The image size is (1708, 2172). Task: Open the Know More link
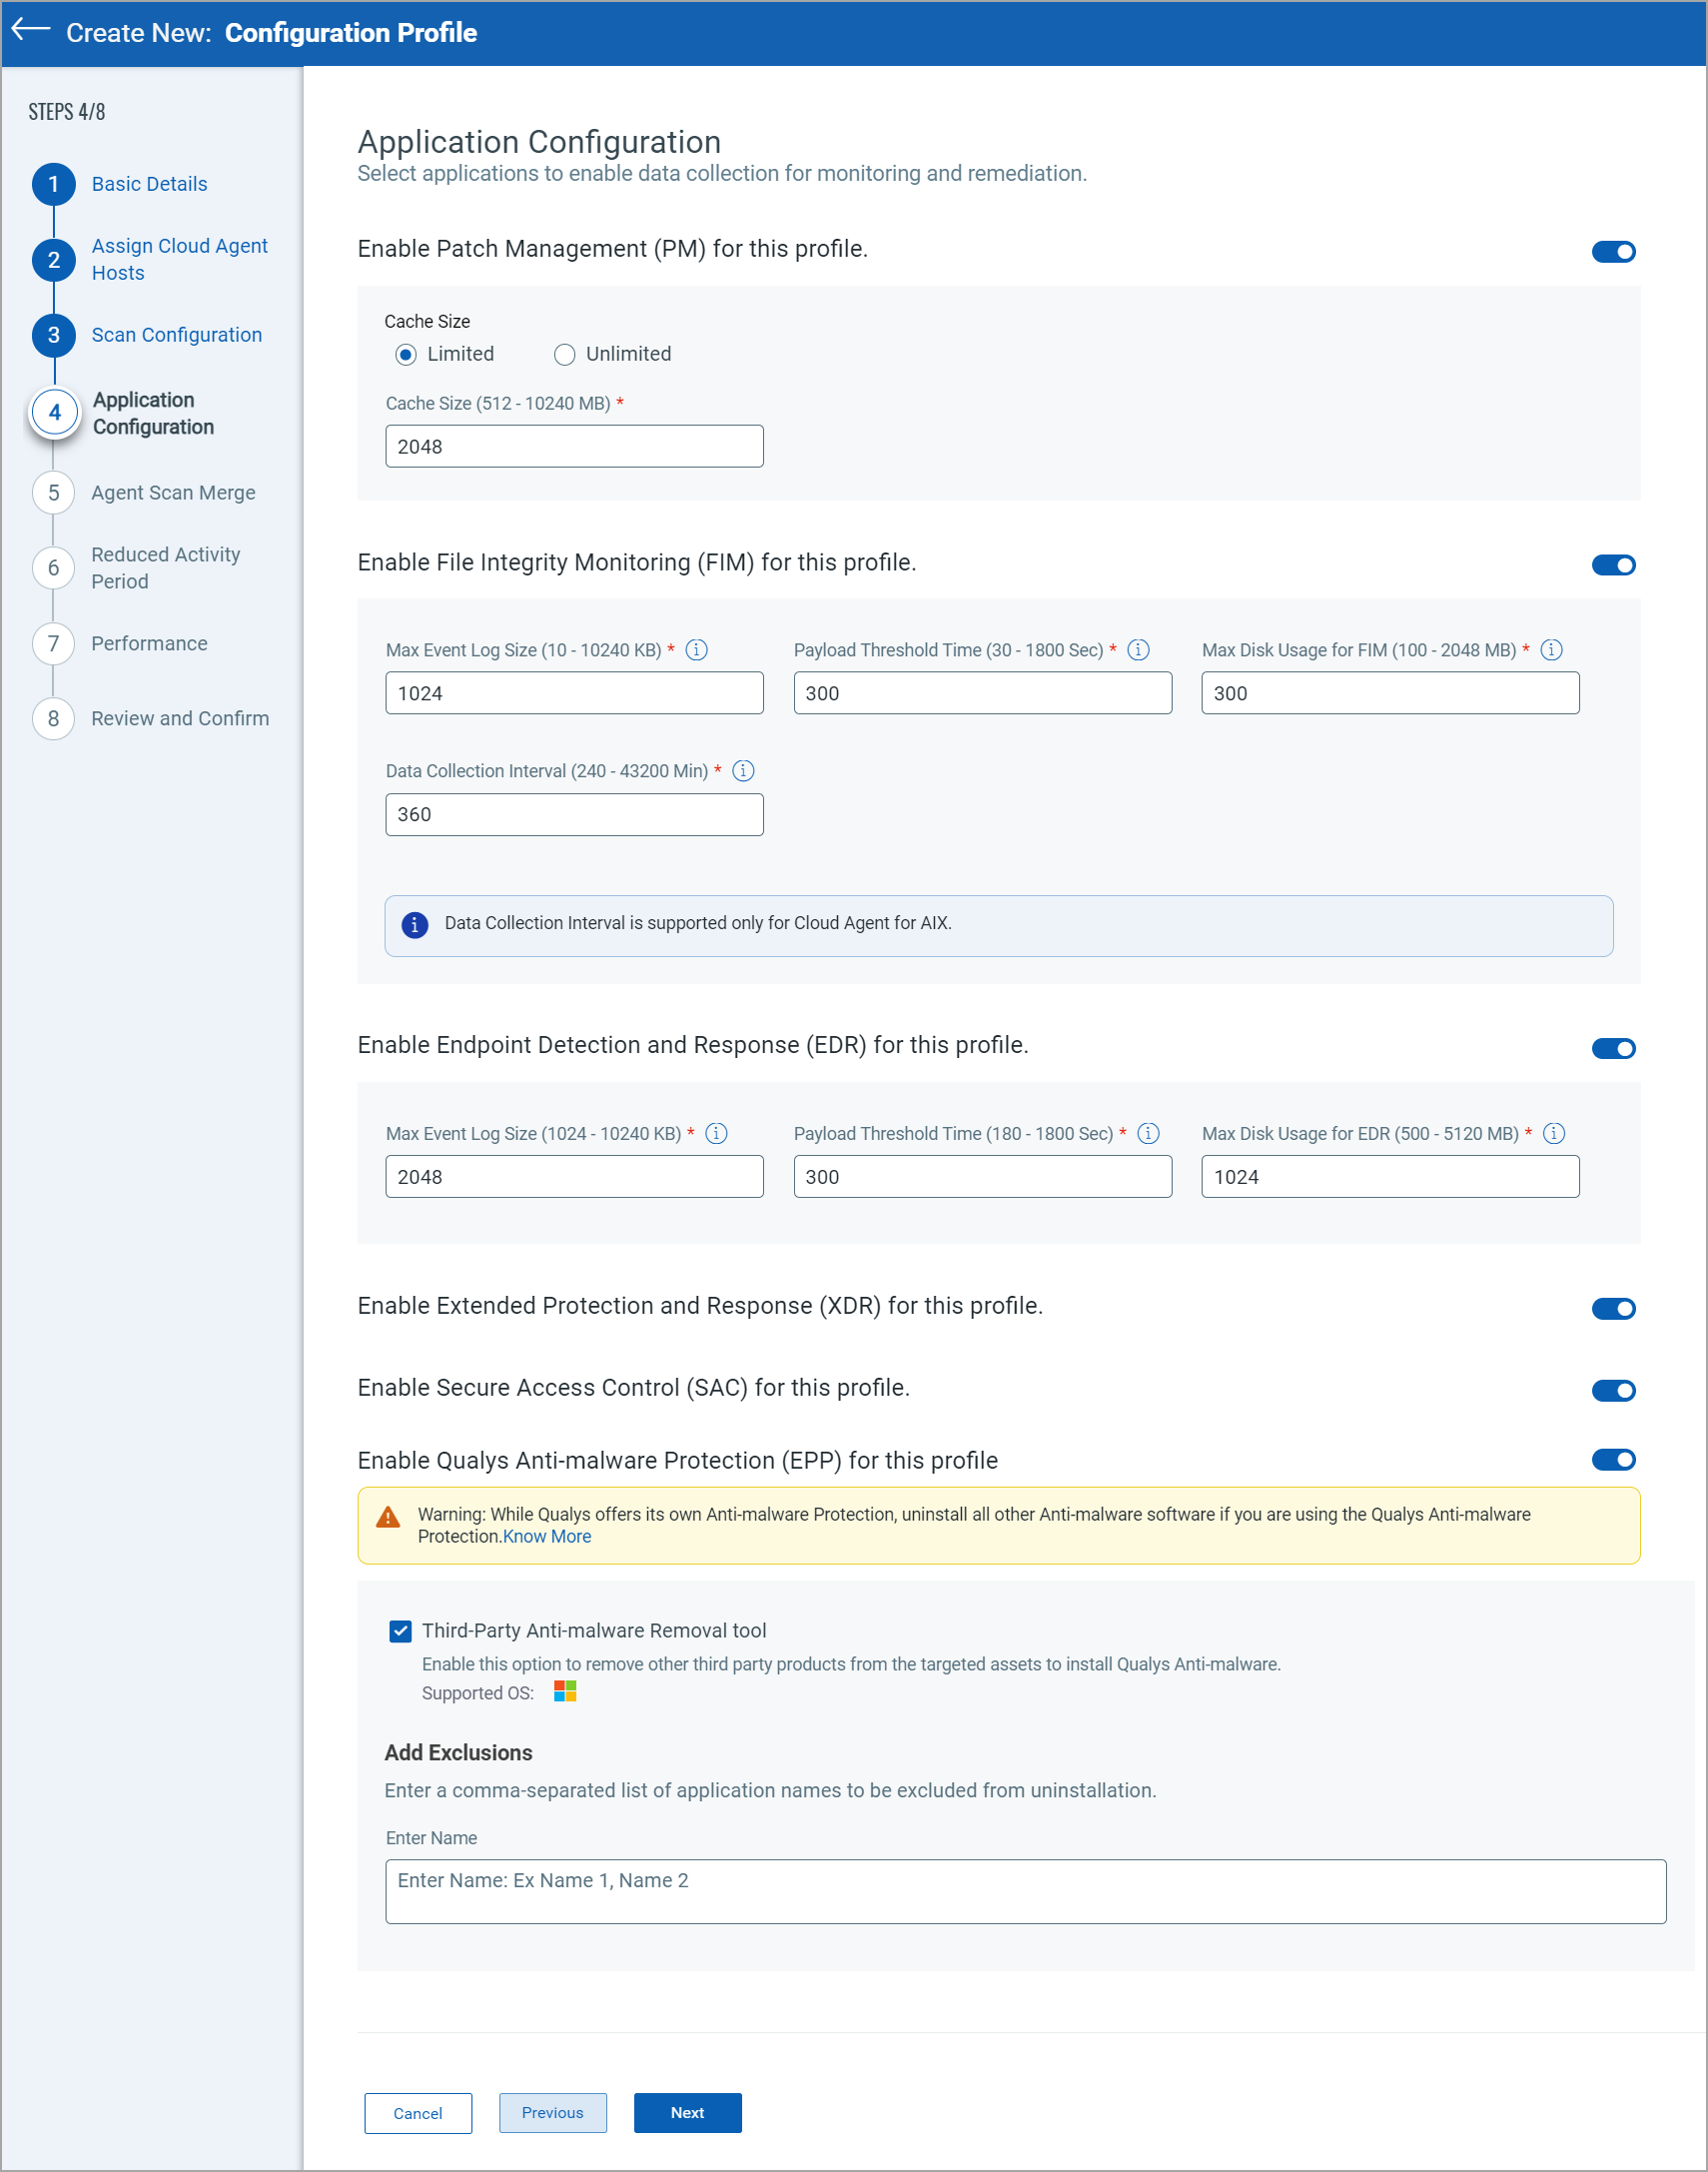[x=547, y=1536]
